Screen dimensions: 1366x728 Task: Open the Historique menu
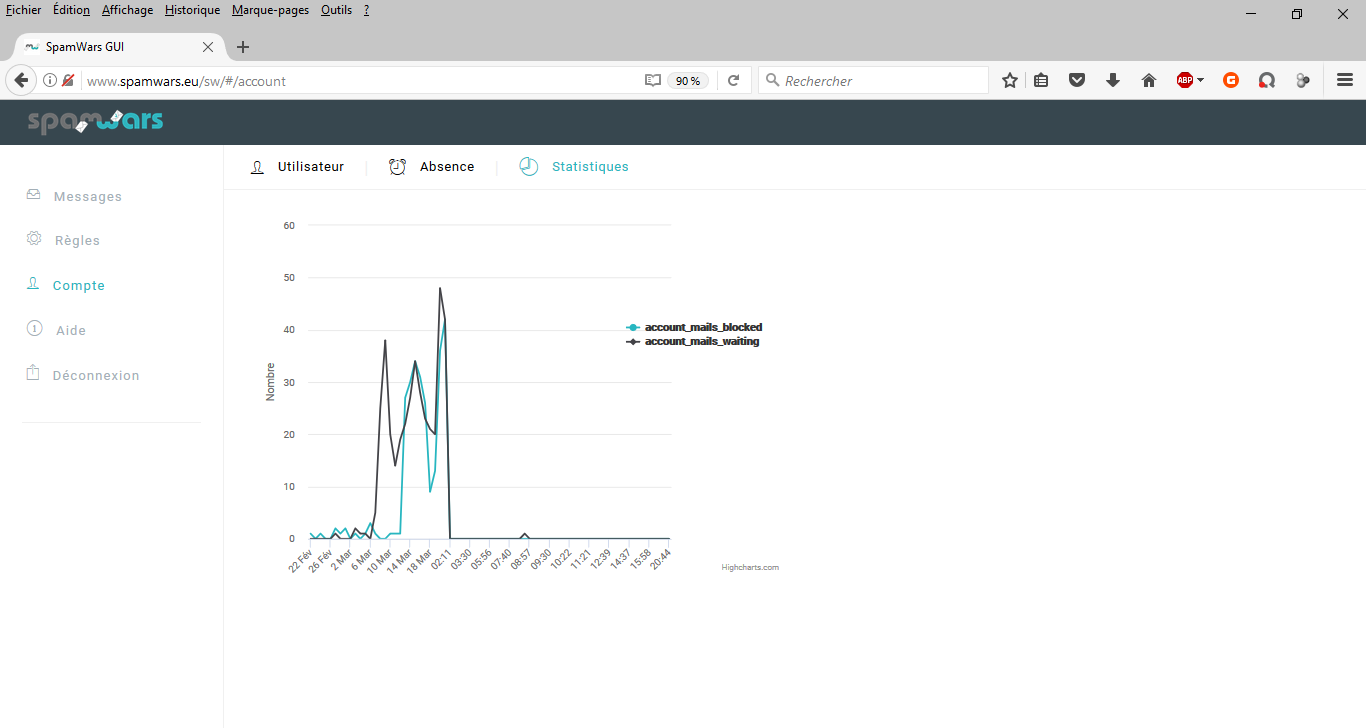tap(192, 10)
